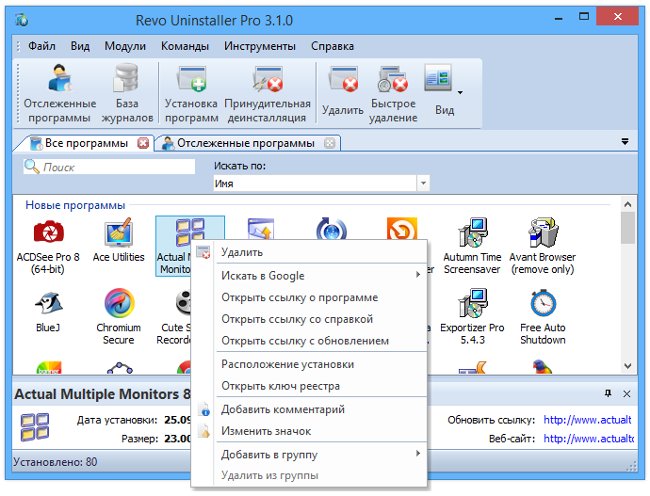This screenshot has height=496, width=650.
Task: Open the Команды menu
Action: (185, 46)
